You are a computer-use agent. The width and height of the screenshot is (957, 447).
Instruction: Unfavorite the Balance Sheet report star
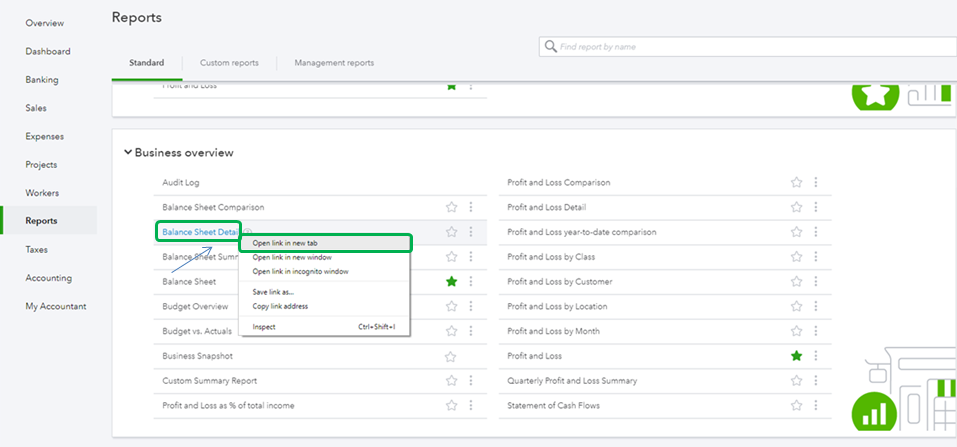(451, 282)
